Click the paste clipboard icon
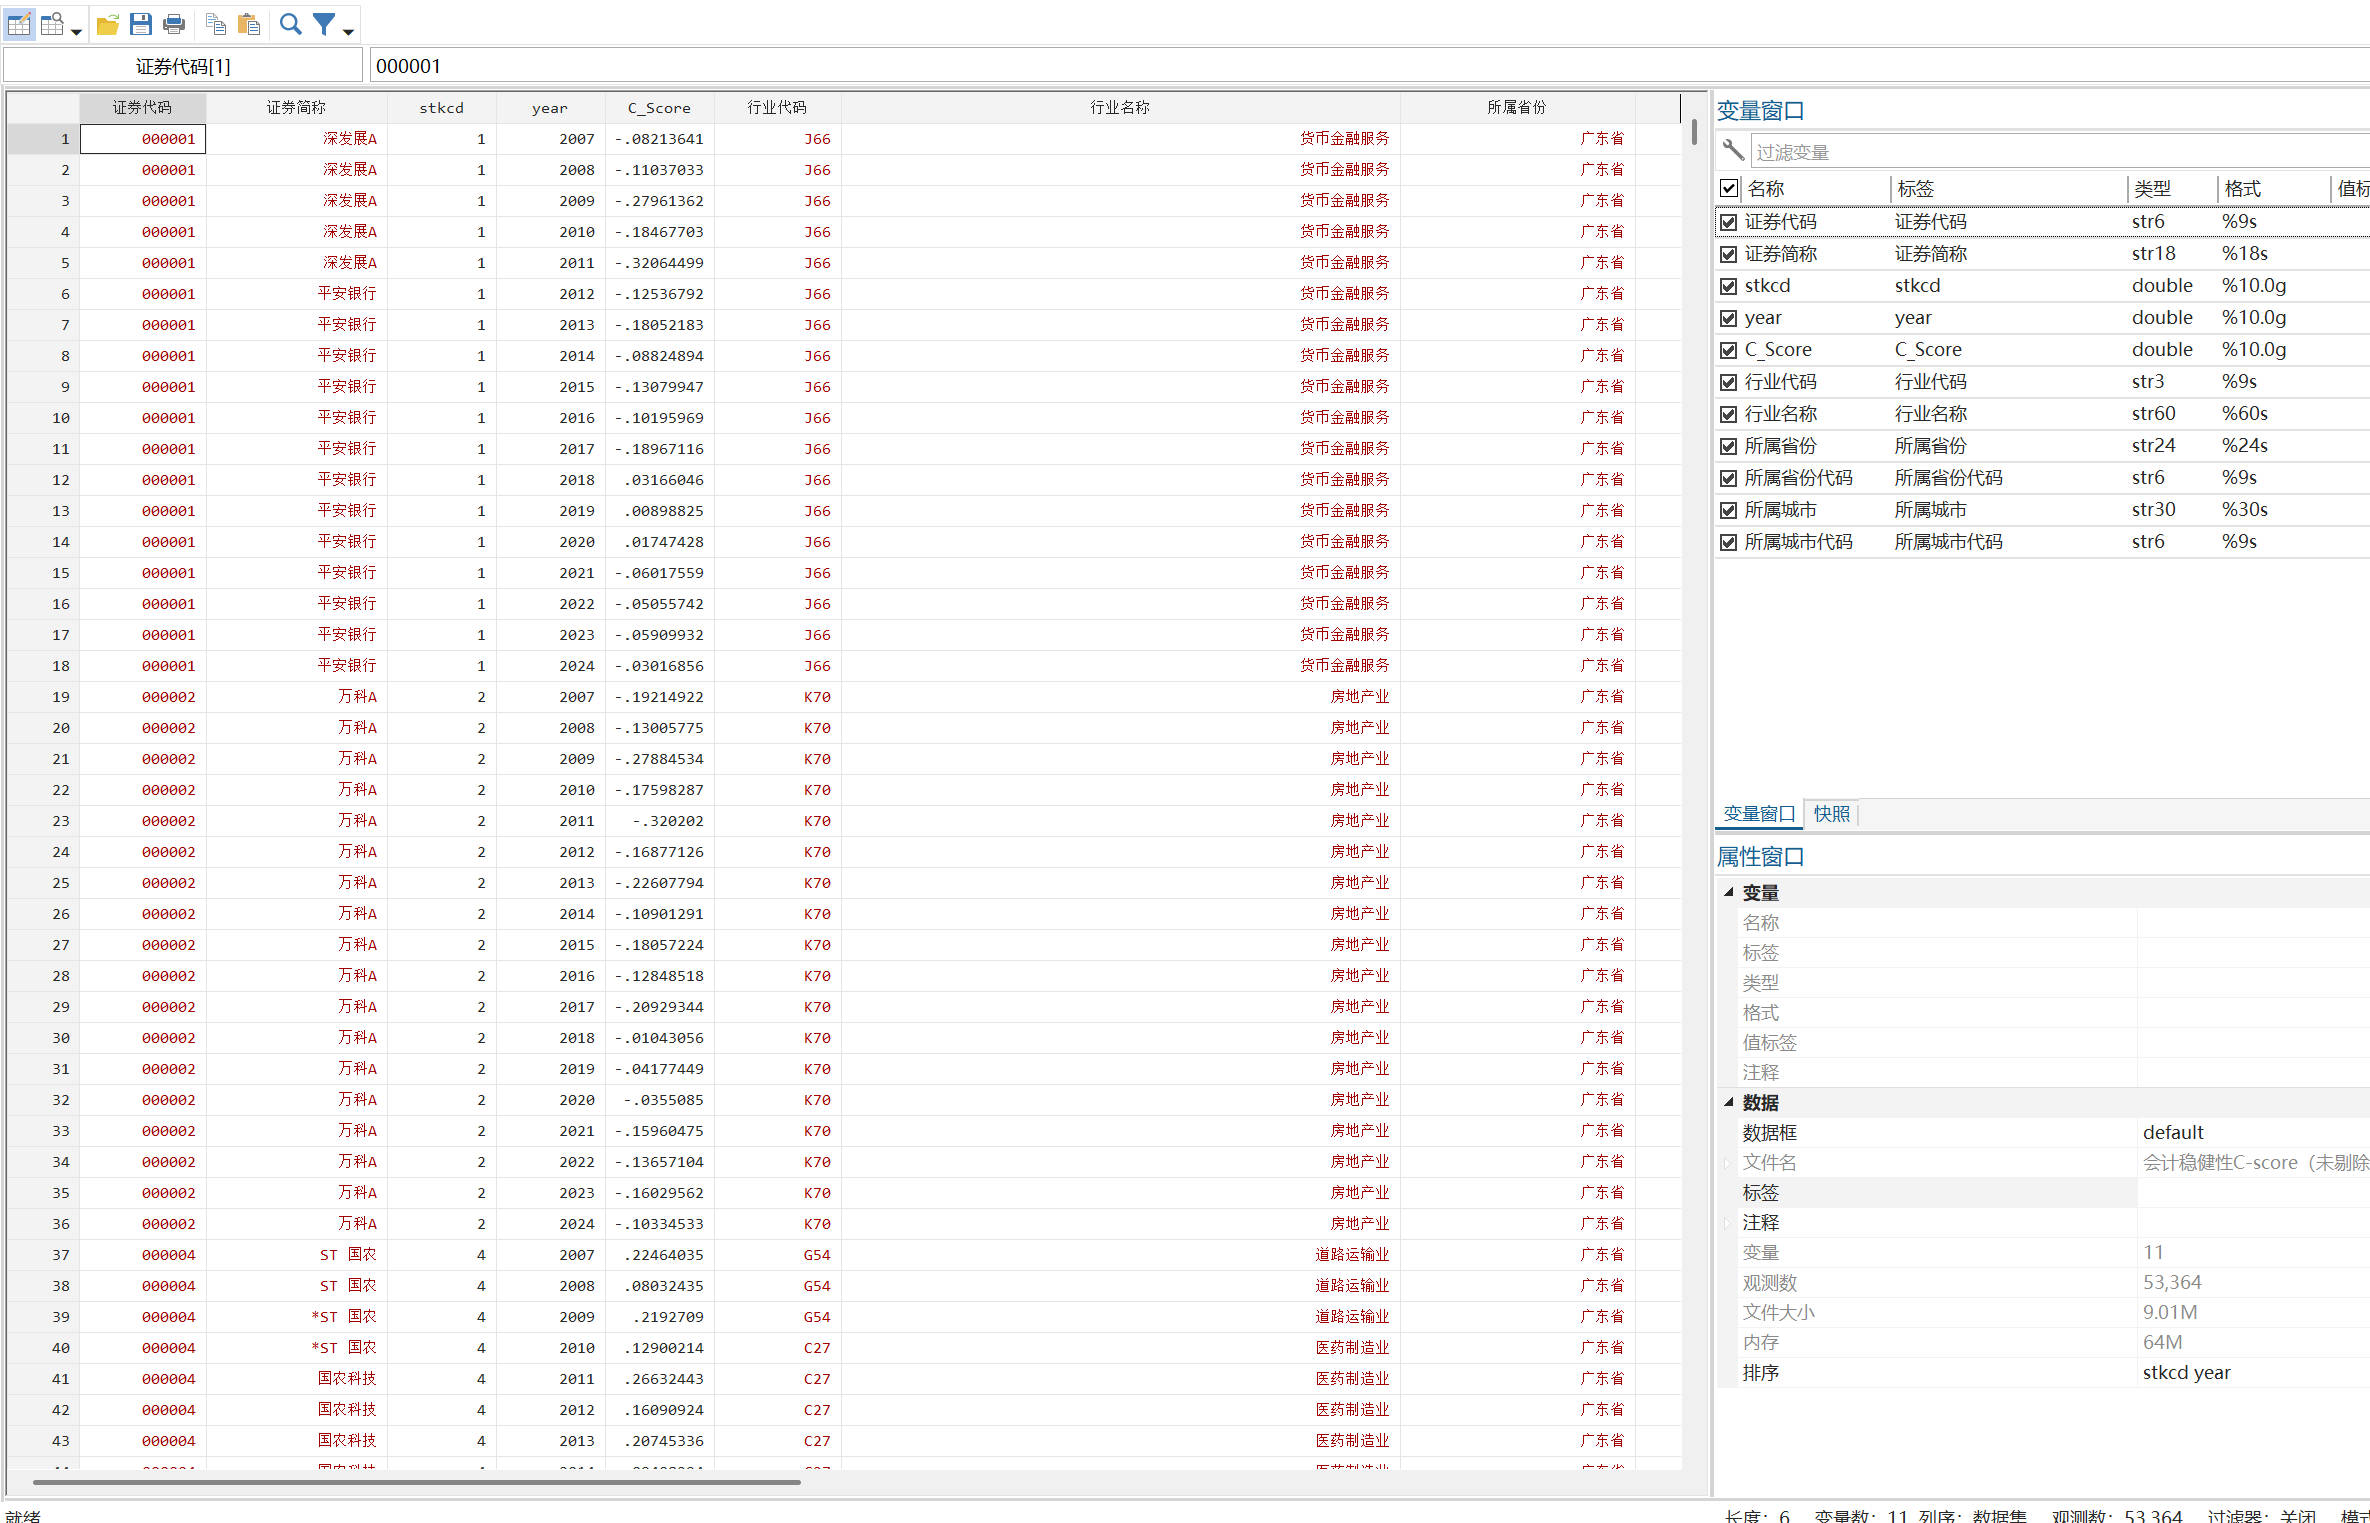 click(249, 24)
